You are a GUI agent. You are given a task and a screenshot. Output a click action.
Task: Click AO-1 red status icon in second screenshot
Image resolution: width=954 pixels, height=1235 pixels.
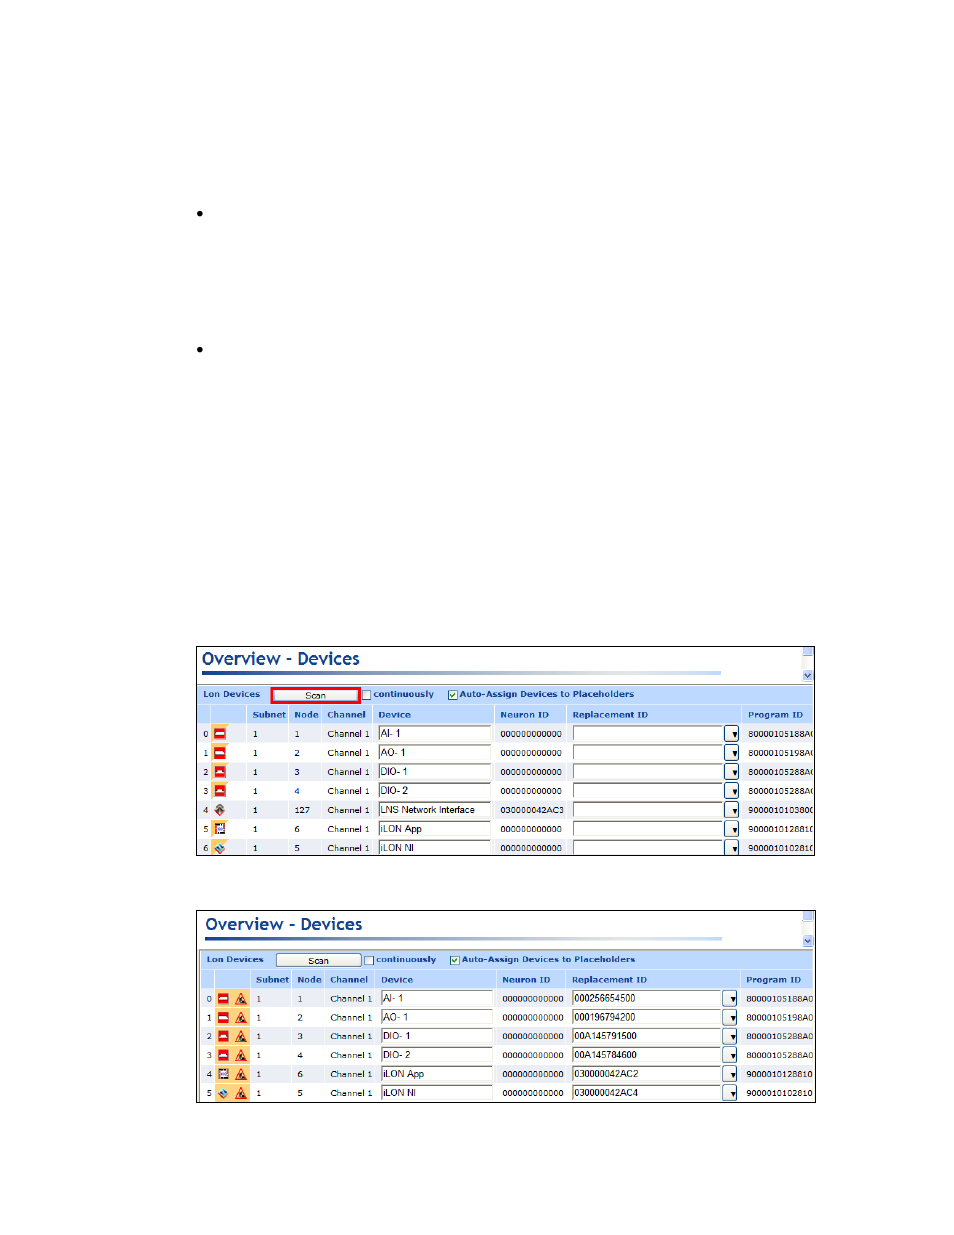click(223, 1018)
